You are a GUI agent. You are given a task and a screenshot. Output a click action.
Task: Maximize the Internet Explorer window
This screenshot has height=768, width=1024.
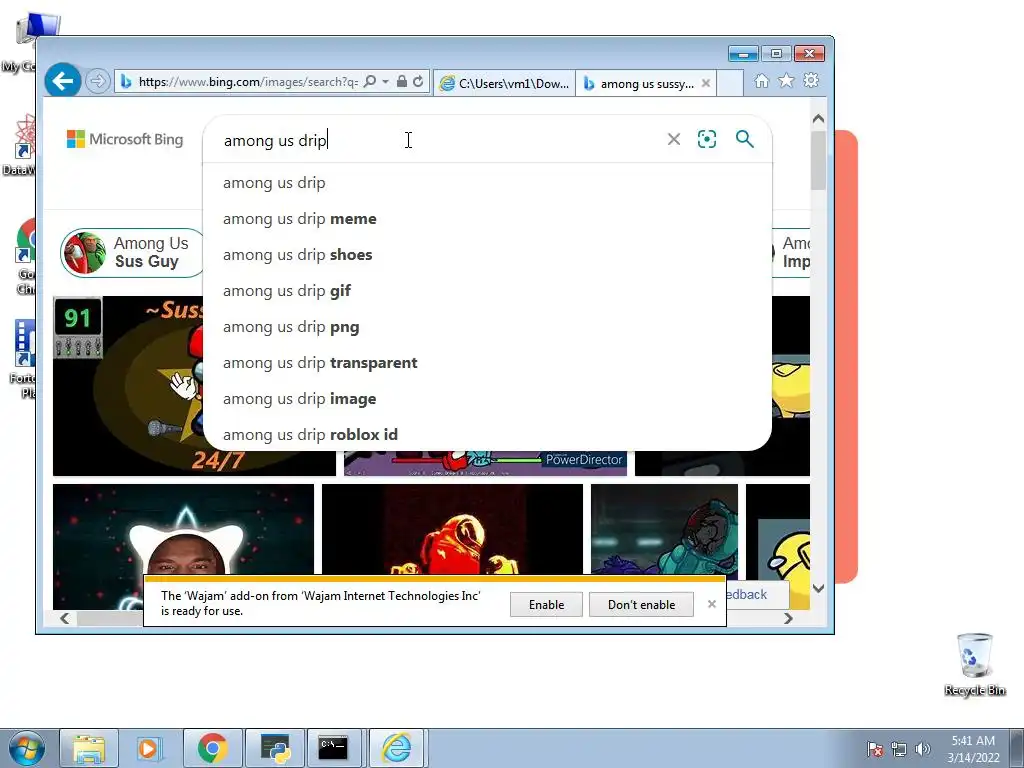pyautogui.click(x=776, y=54)
